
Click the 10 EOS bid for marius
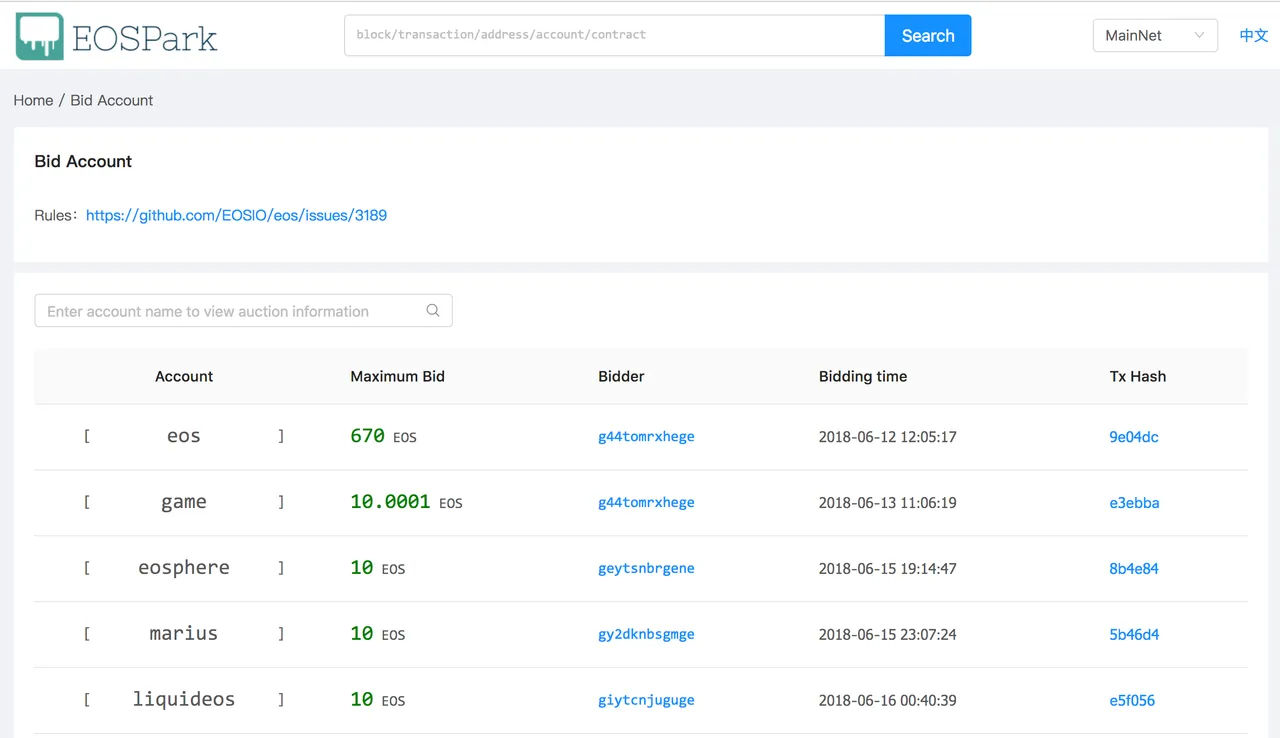377,634
